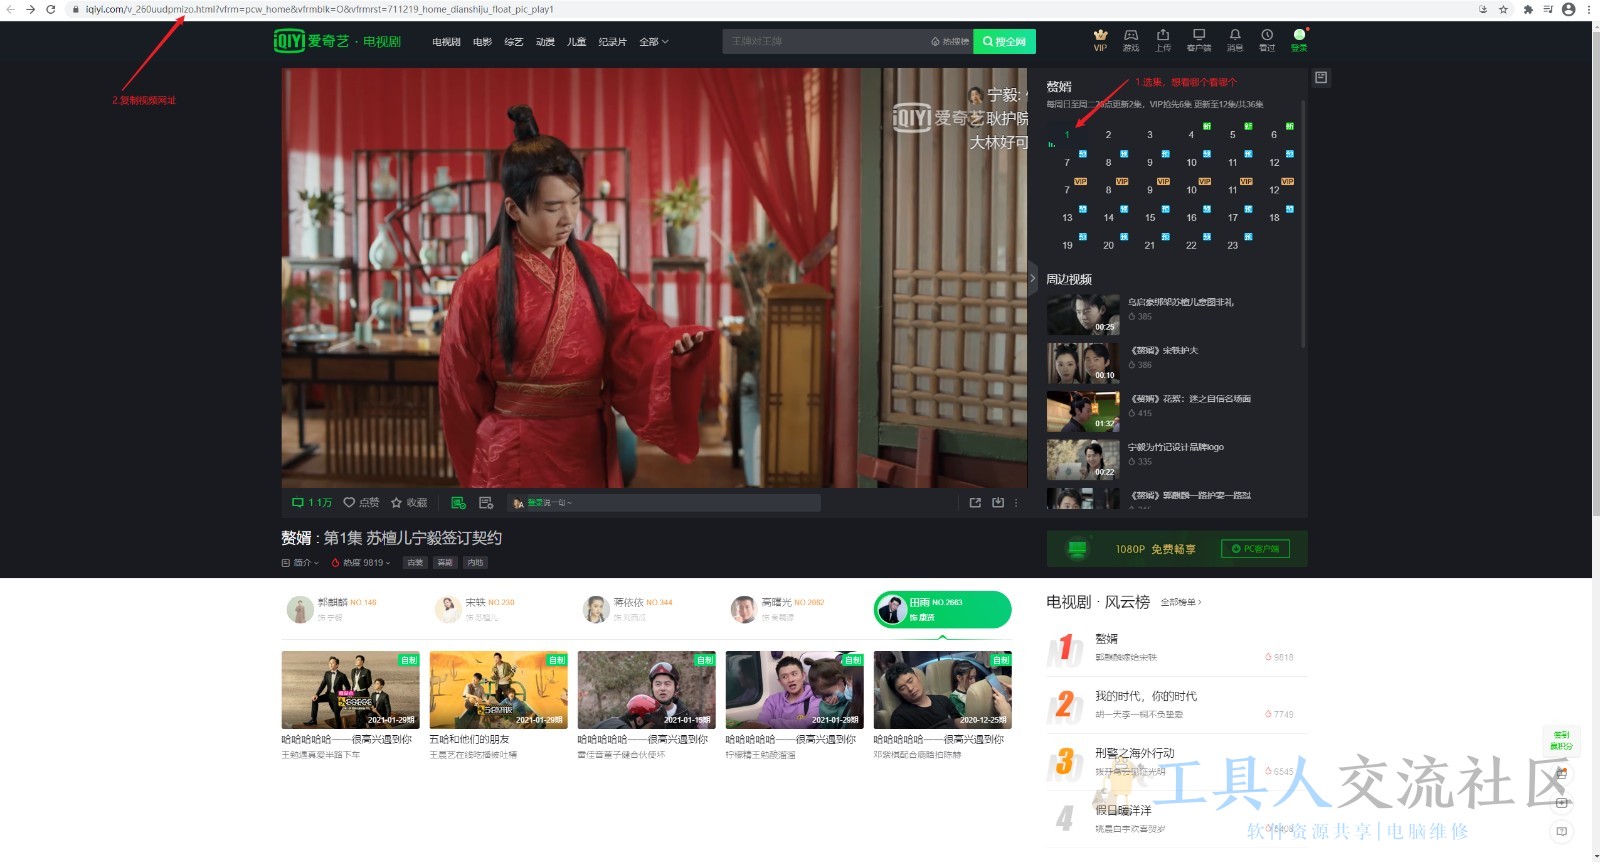The width and height of the screenshot is (1600, 862).
Task: Click the 点赞 like heart icon
Action: coord(349,503)
